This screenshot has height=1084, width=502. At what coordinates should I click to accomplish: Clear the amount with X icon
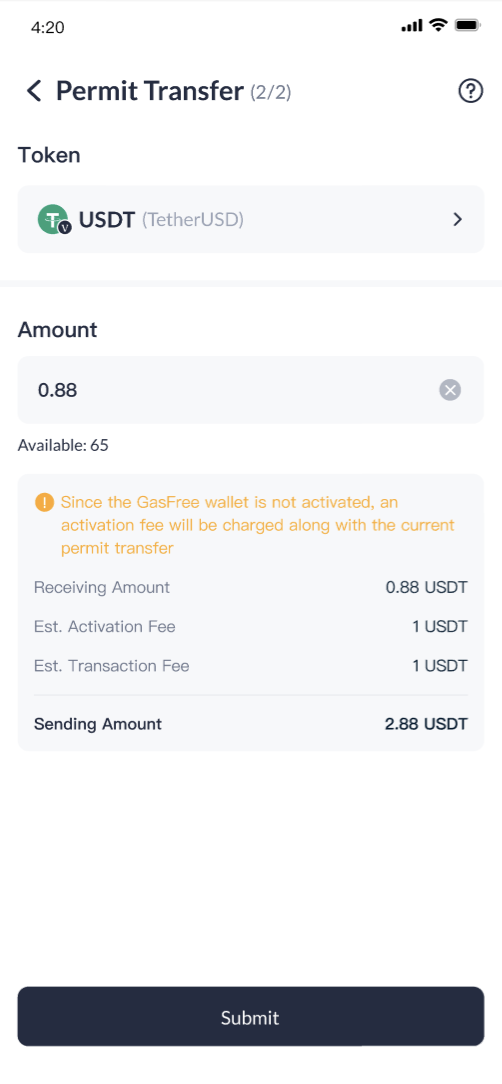[450, 390]
